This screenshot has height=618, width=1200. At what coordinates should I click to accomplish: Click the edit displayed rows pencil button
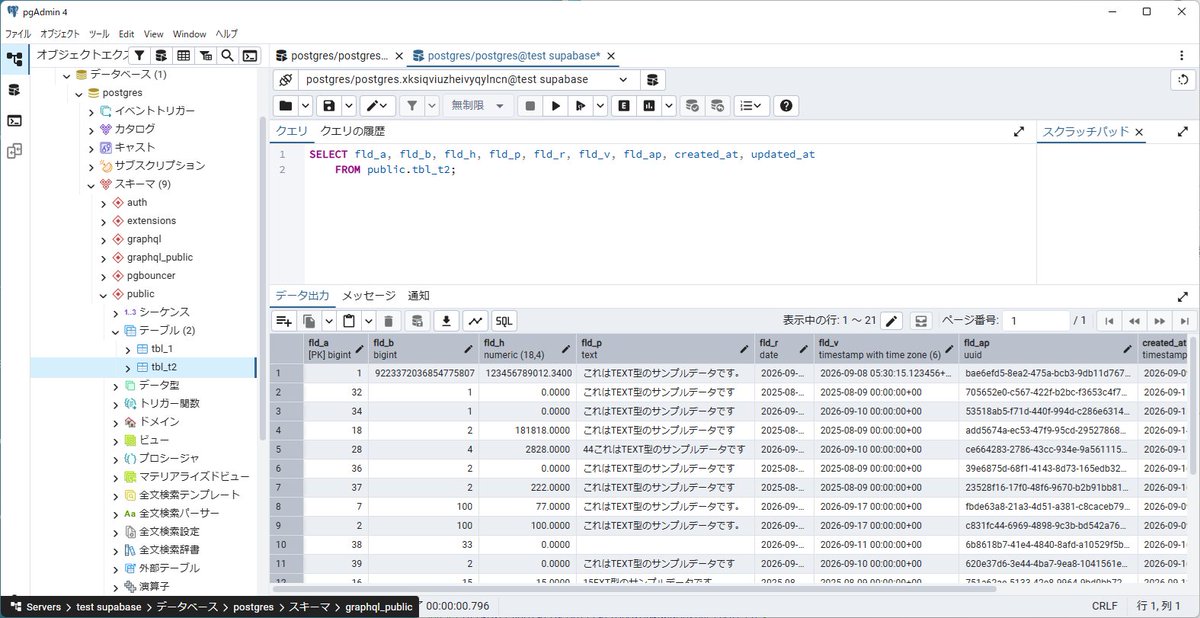[x=892, y=320]
